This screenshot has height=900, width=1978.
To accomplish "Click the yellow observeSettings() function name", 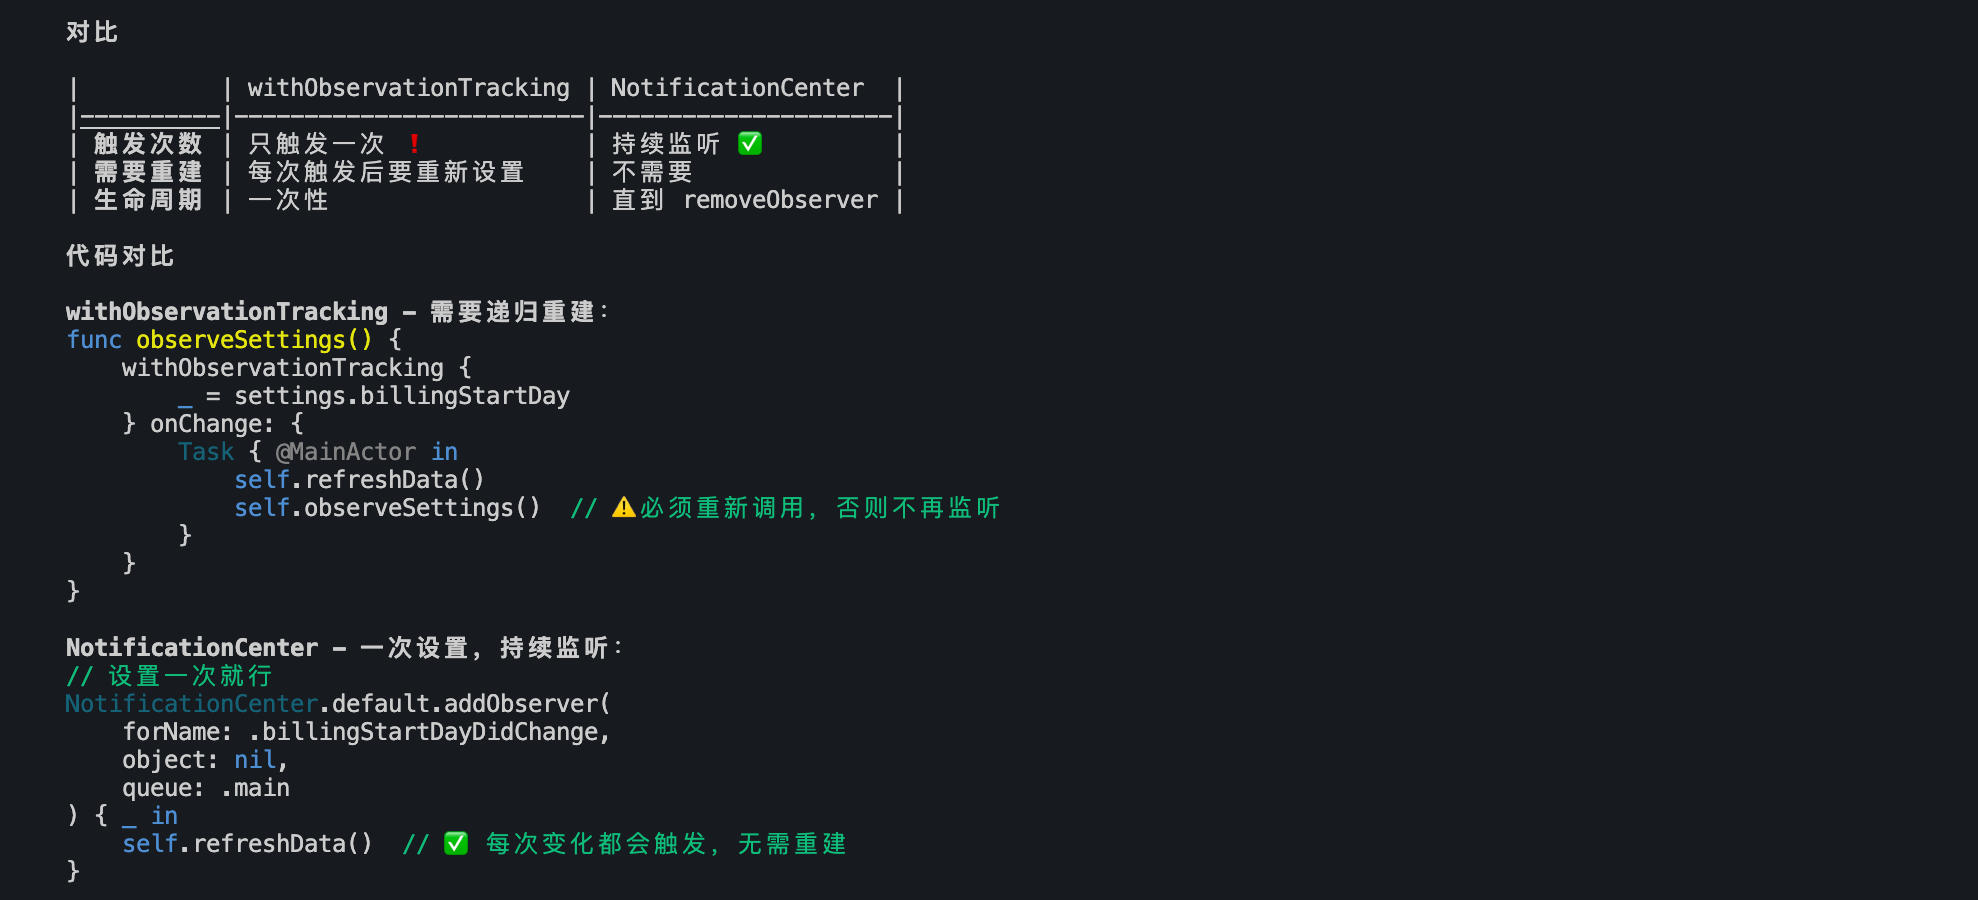I will [254, 340].
